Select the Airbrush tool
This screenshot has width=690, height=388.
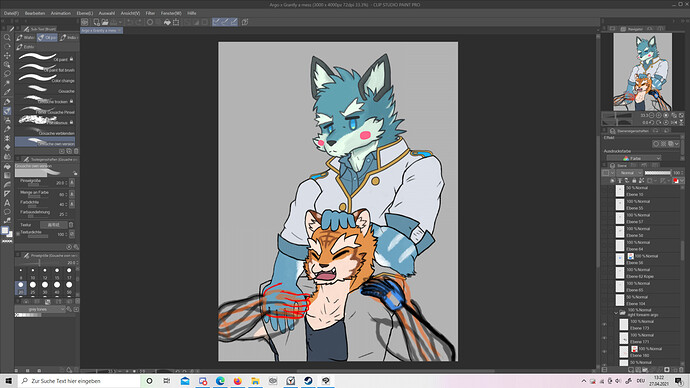pyautogui.click(x=7, y=120)
